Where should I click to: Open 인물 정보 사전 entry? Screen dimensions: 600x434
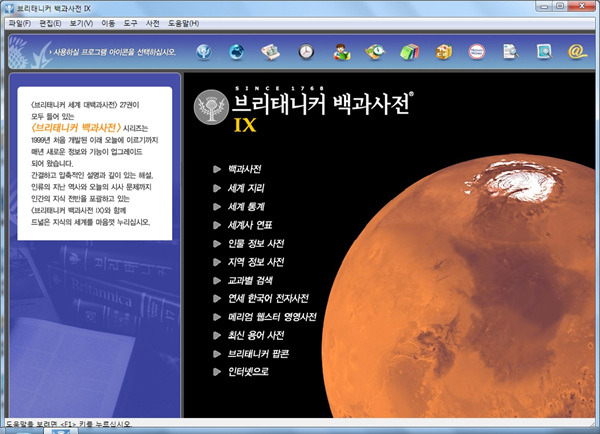(256, 243)
